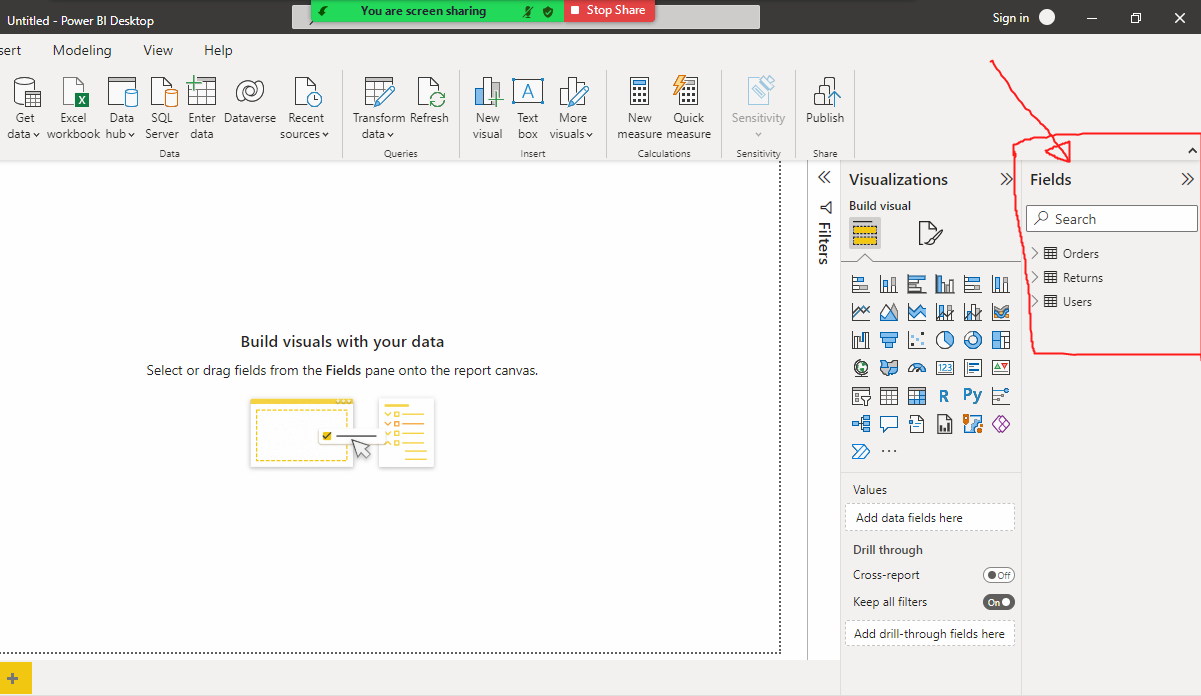Select the KPI visual

coord(1000,368)
